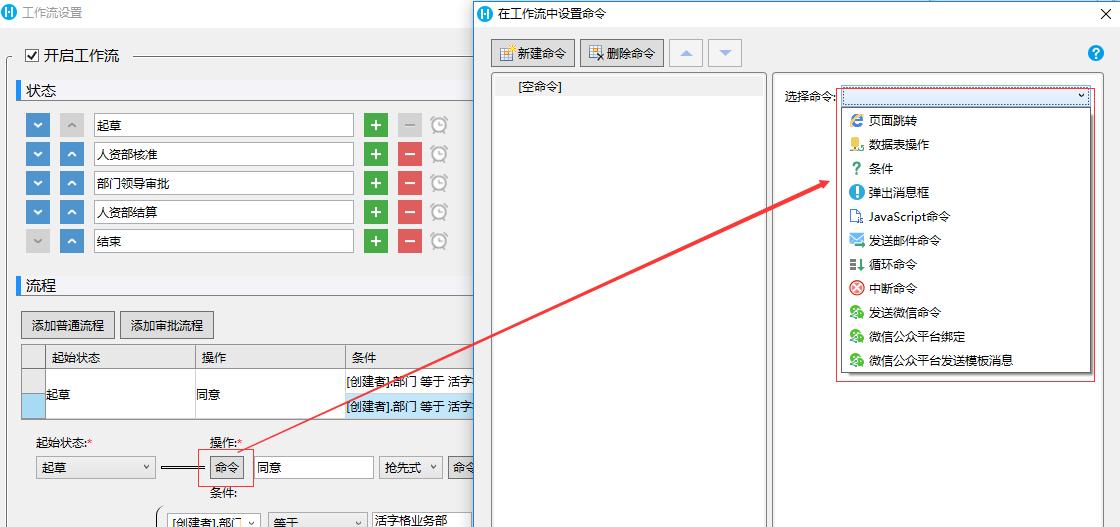Open the timer settings for 部门领导审批 state
This screenshot has height=527, width=1120.
(439, 184)
